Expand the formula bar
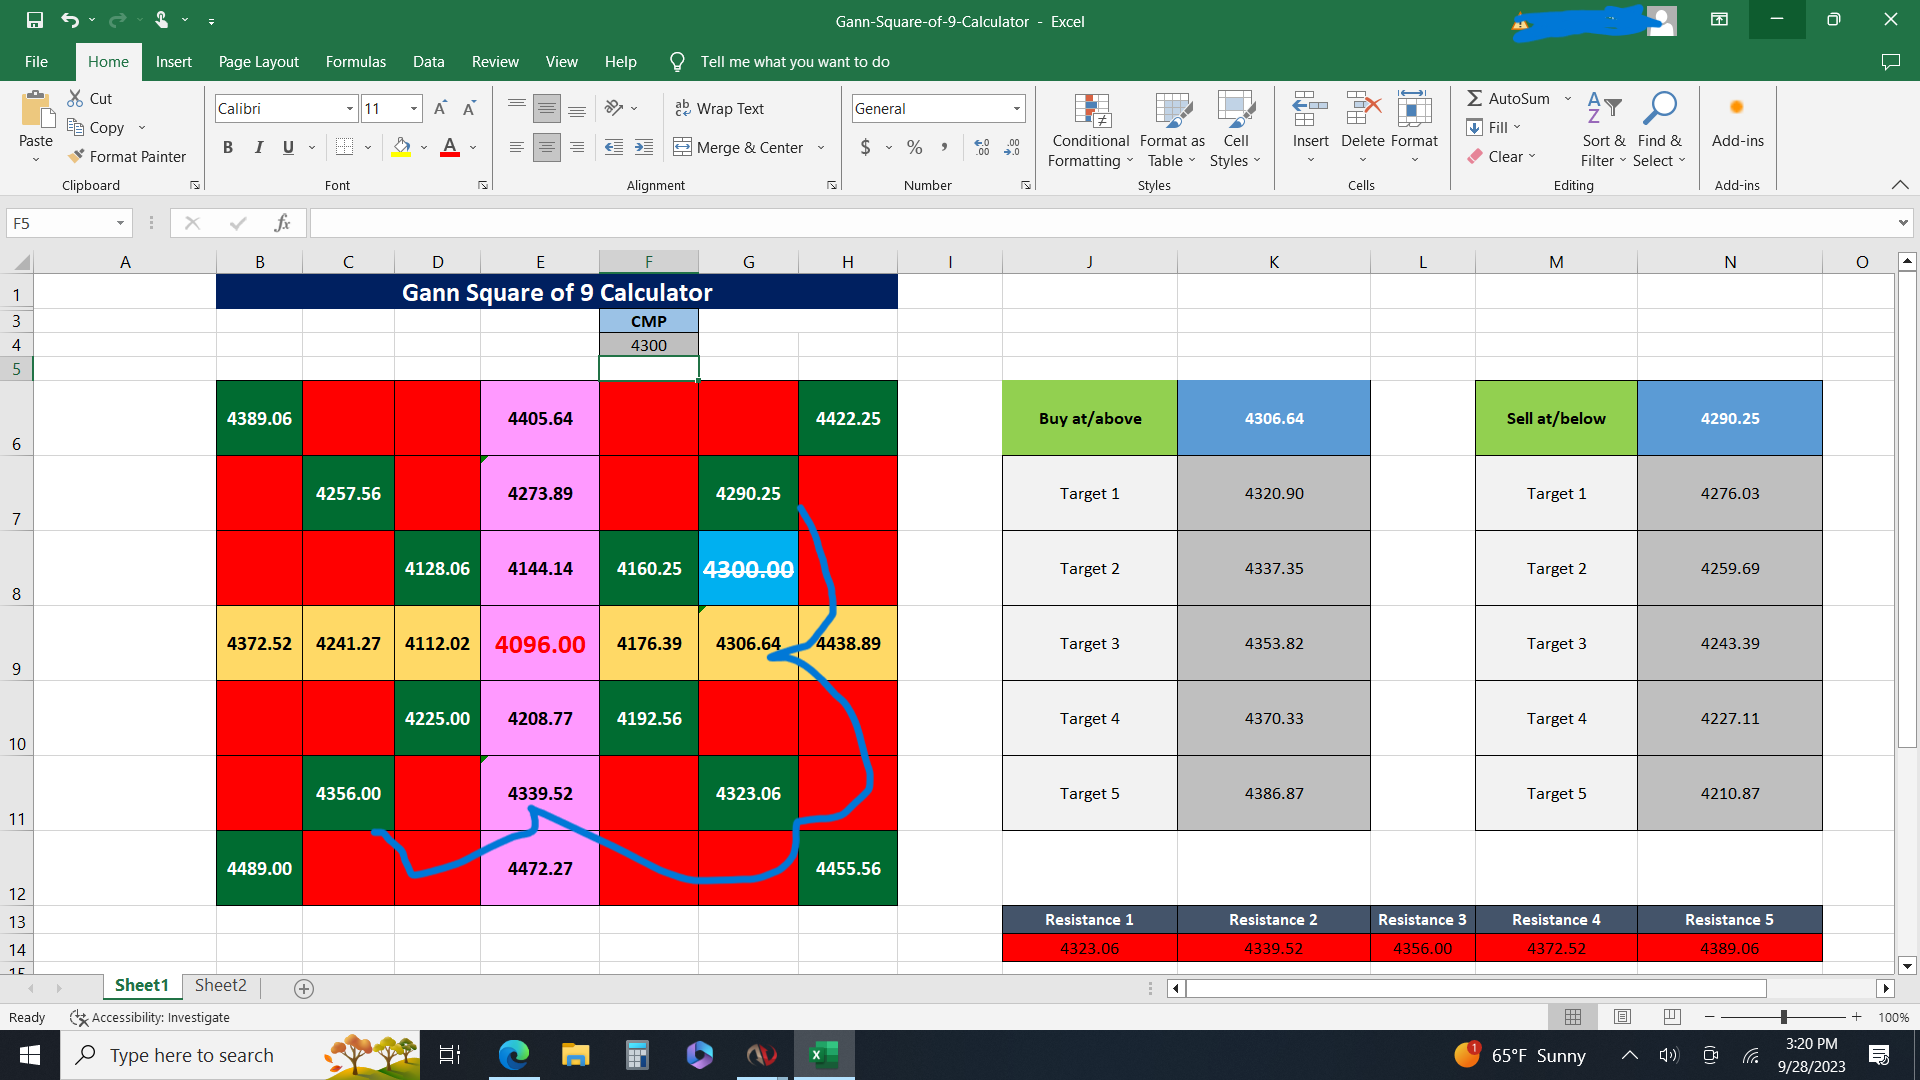The width and height of the screenshot is (1920, 1080). pyautogui.click(x=1902, y=223)
